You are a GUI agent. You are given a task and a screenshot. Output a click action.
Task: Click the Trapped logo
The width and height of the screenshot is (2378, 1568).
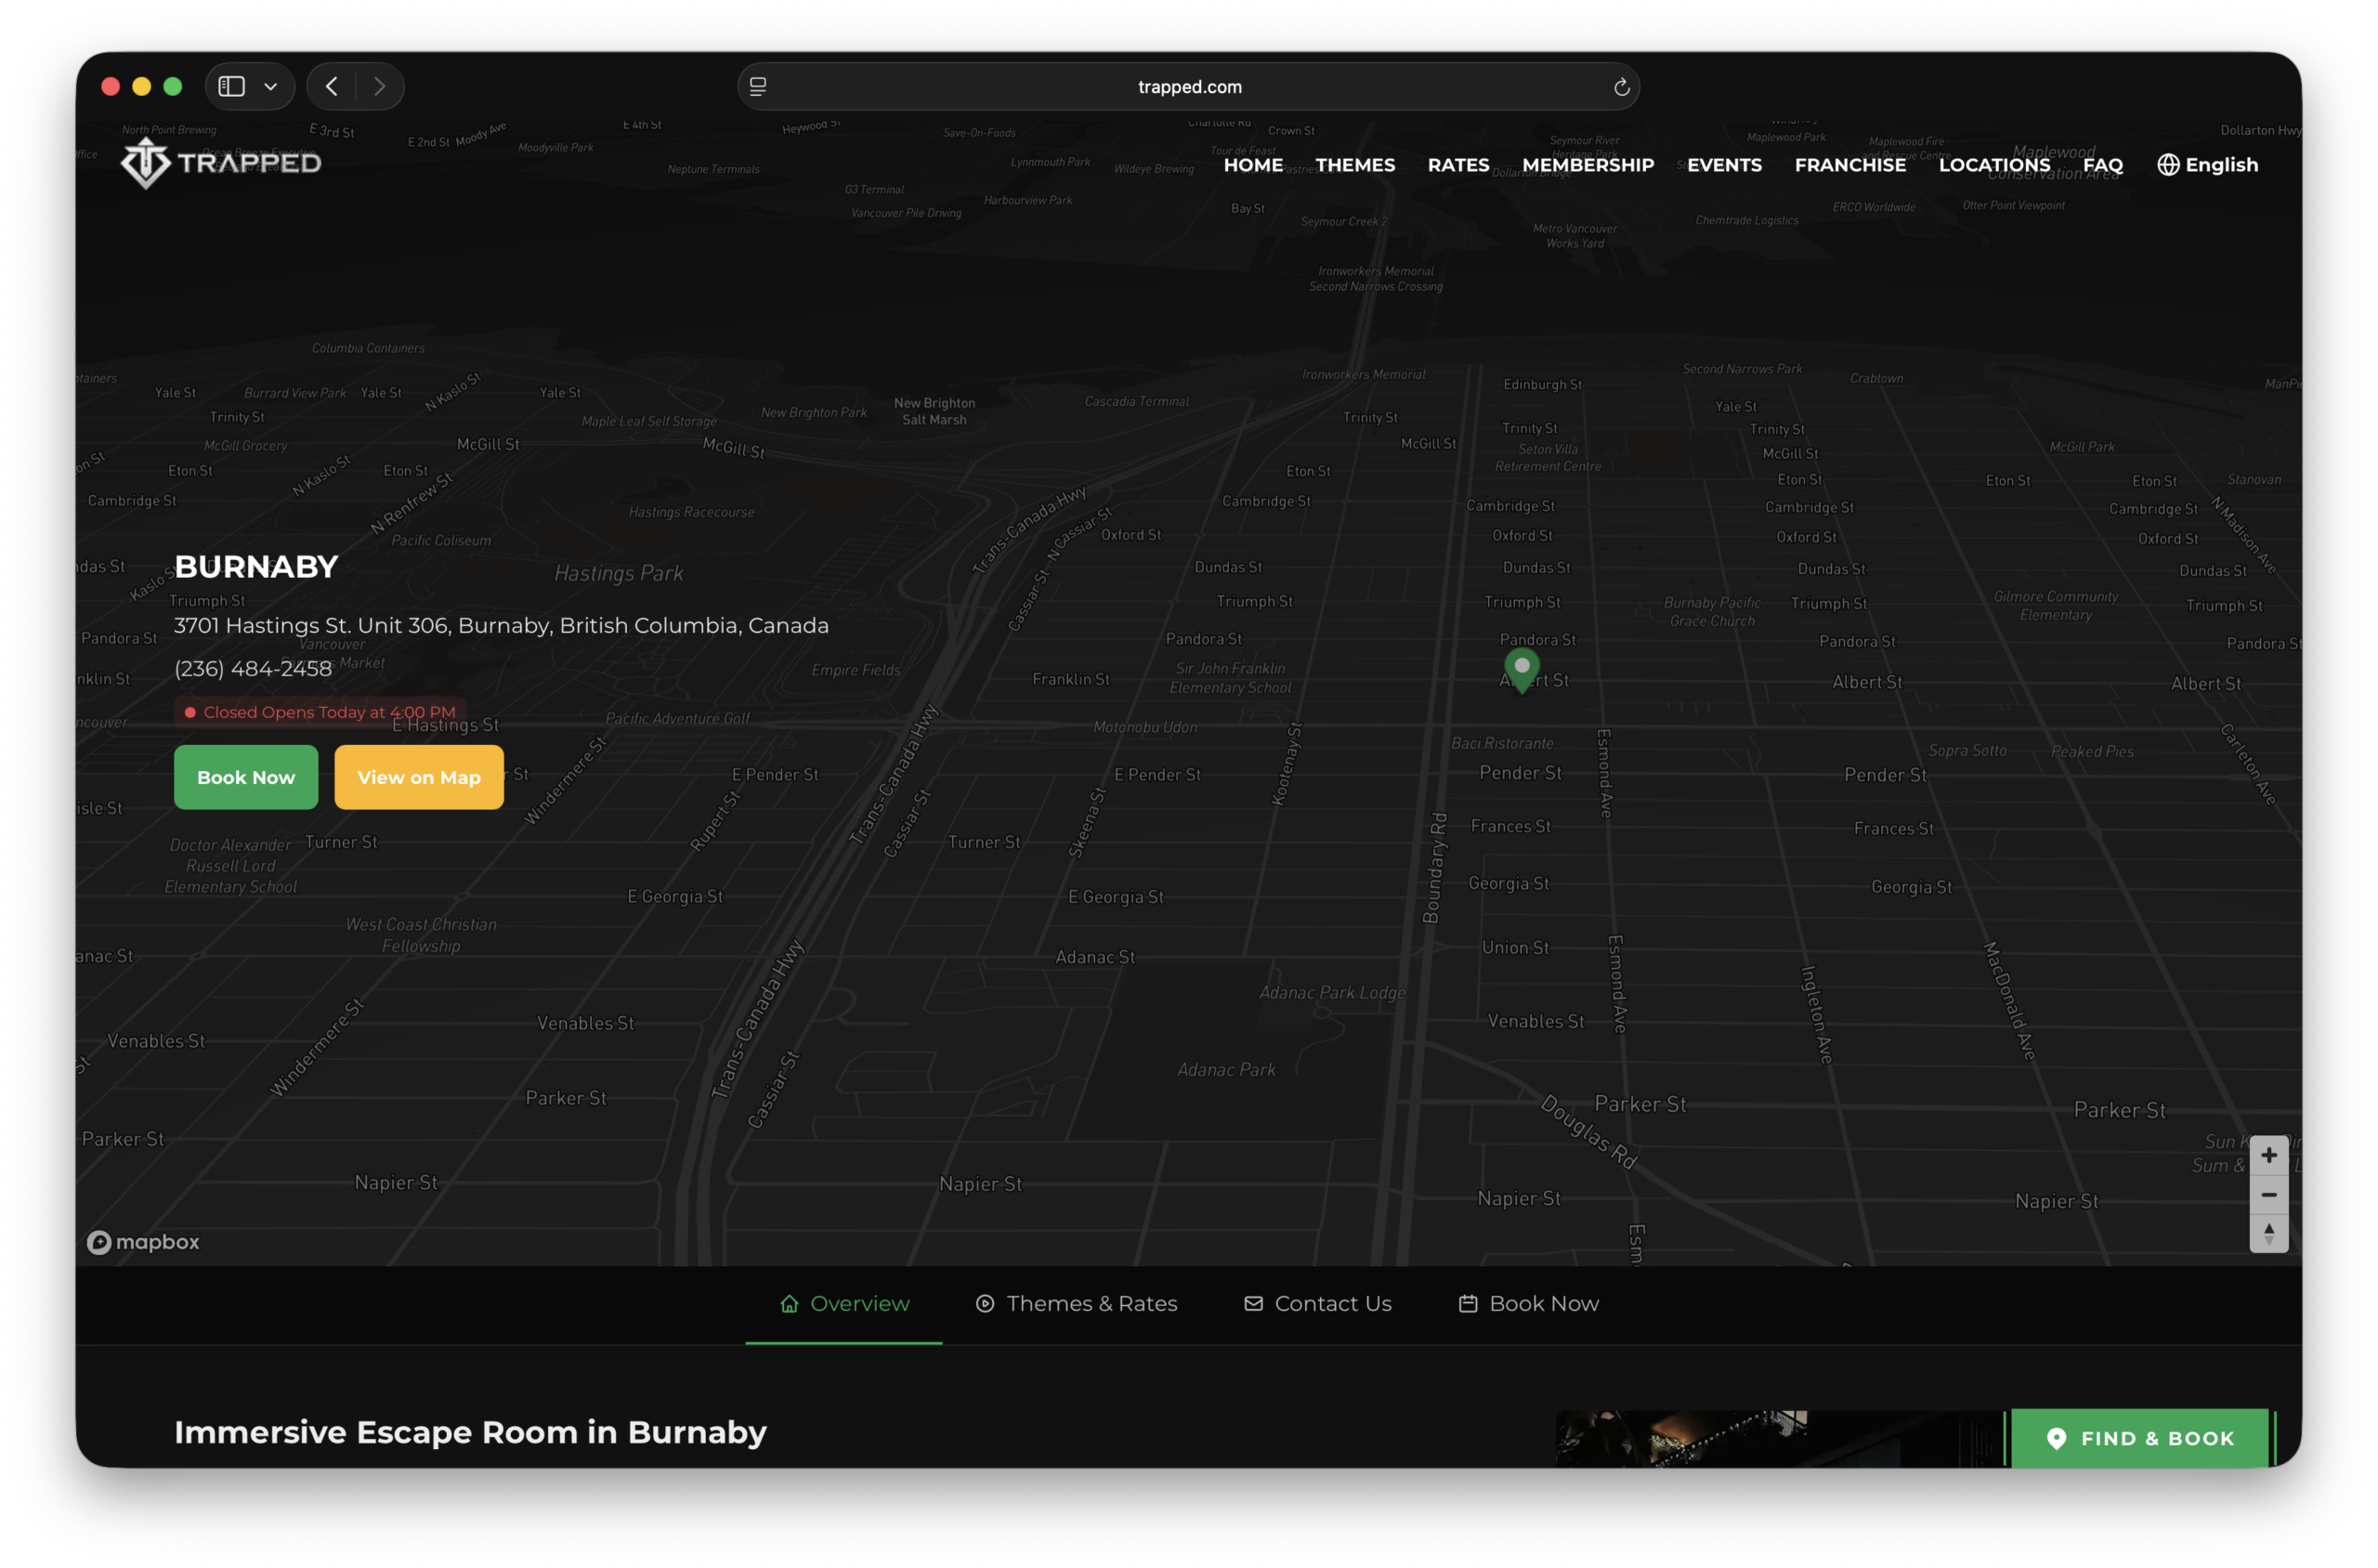(x=221, y=163)
